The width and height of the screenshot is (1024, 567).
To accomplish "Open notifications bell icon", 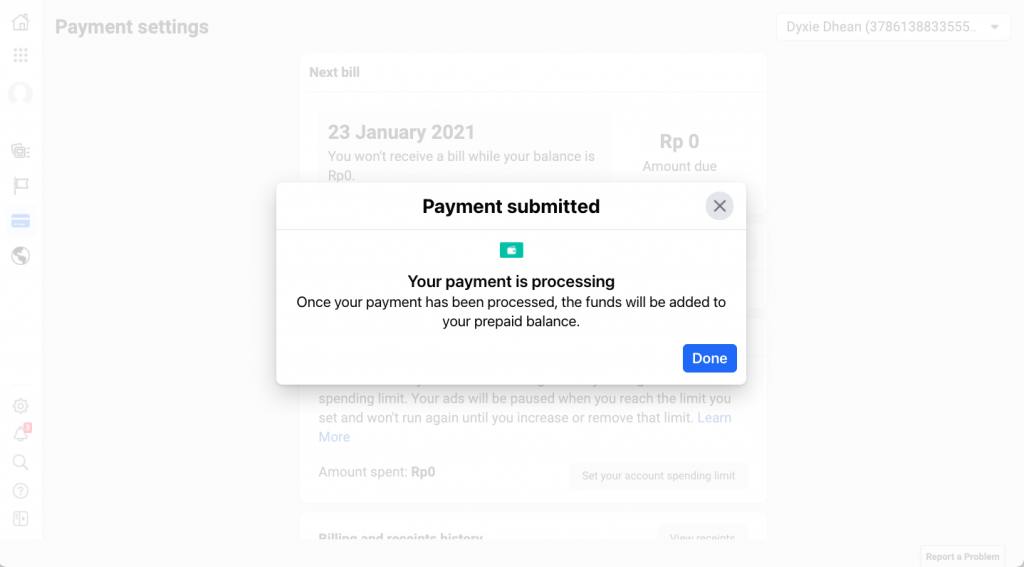I will [20, 434].
